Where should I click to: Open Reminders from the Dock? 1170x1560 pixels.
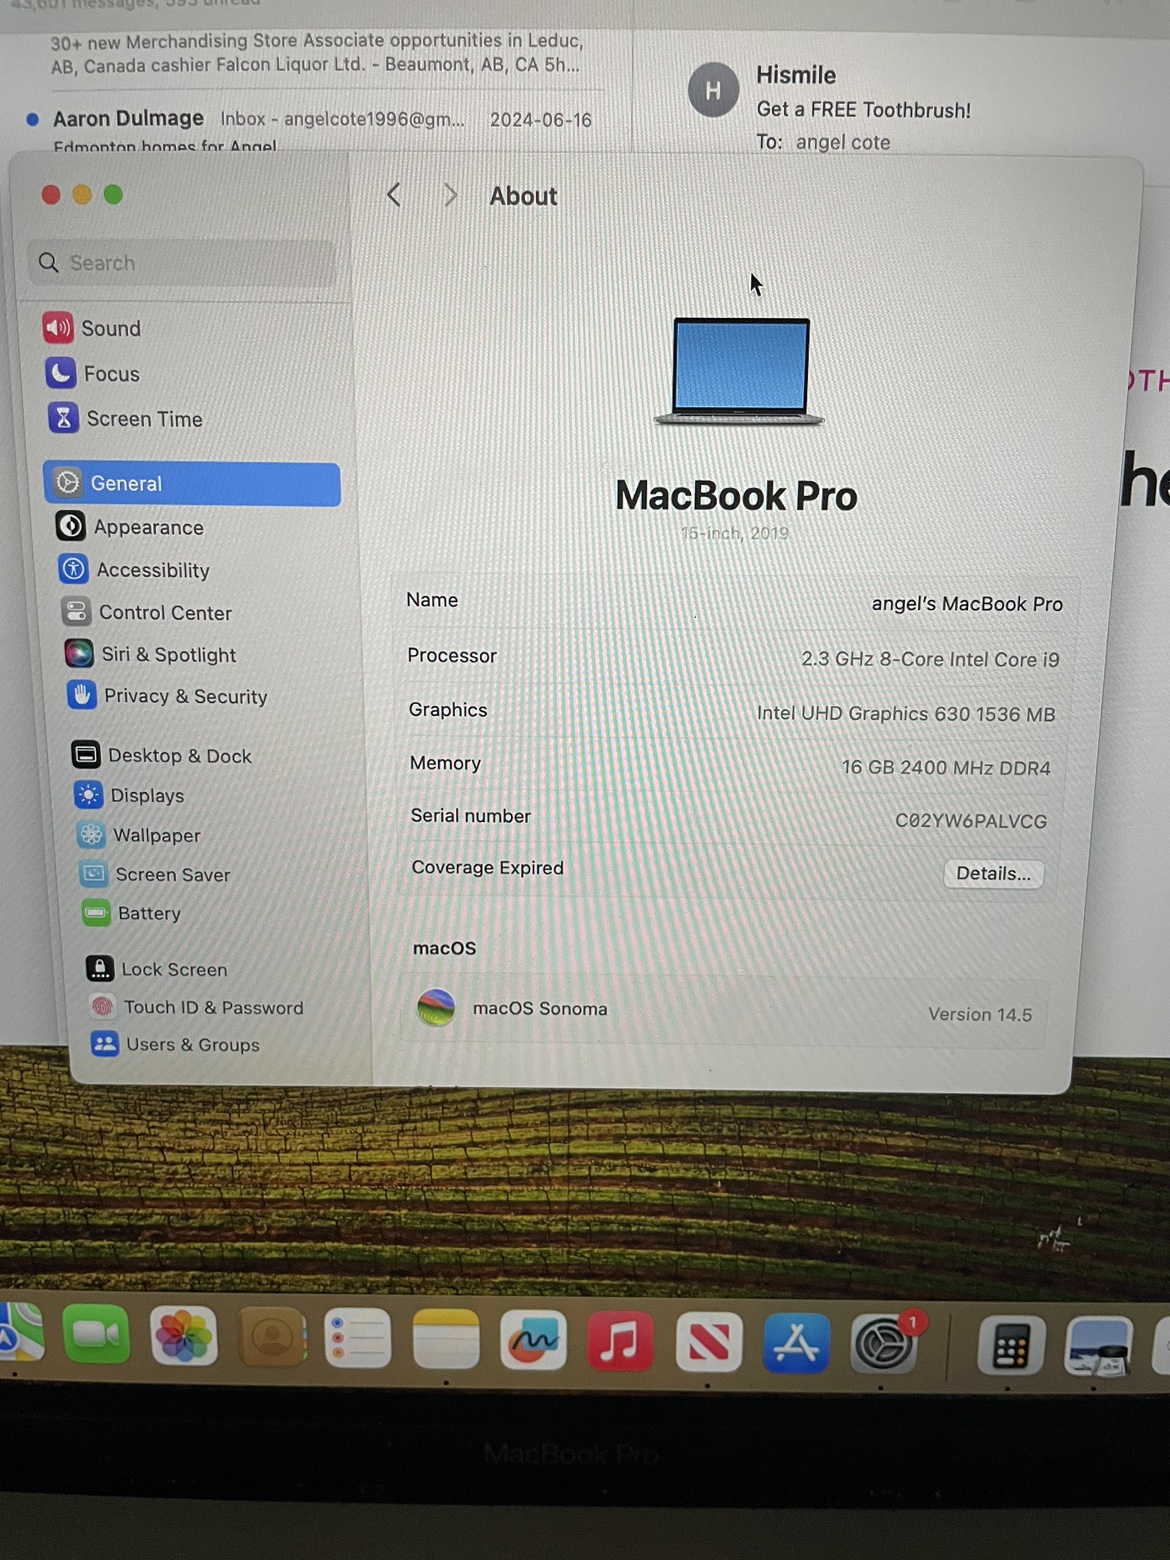click(x=358, y=1338)
